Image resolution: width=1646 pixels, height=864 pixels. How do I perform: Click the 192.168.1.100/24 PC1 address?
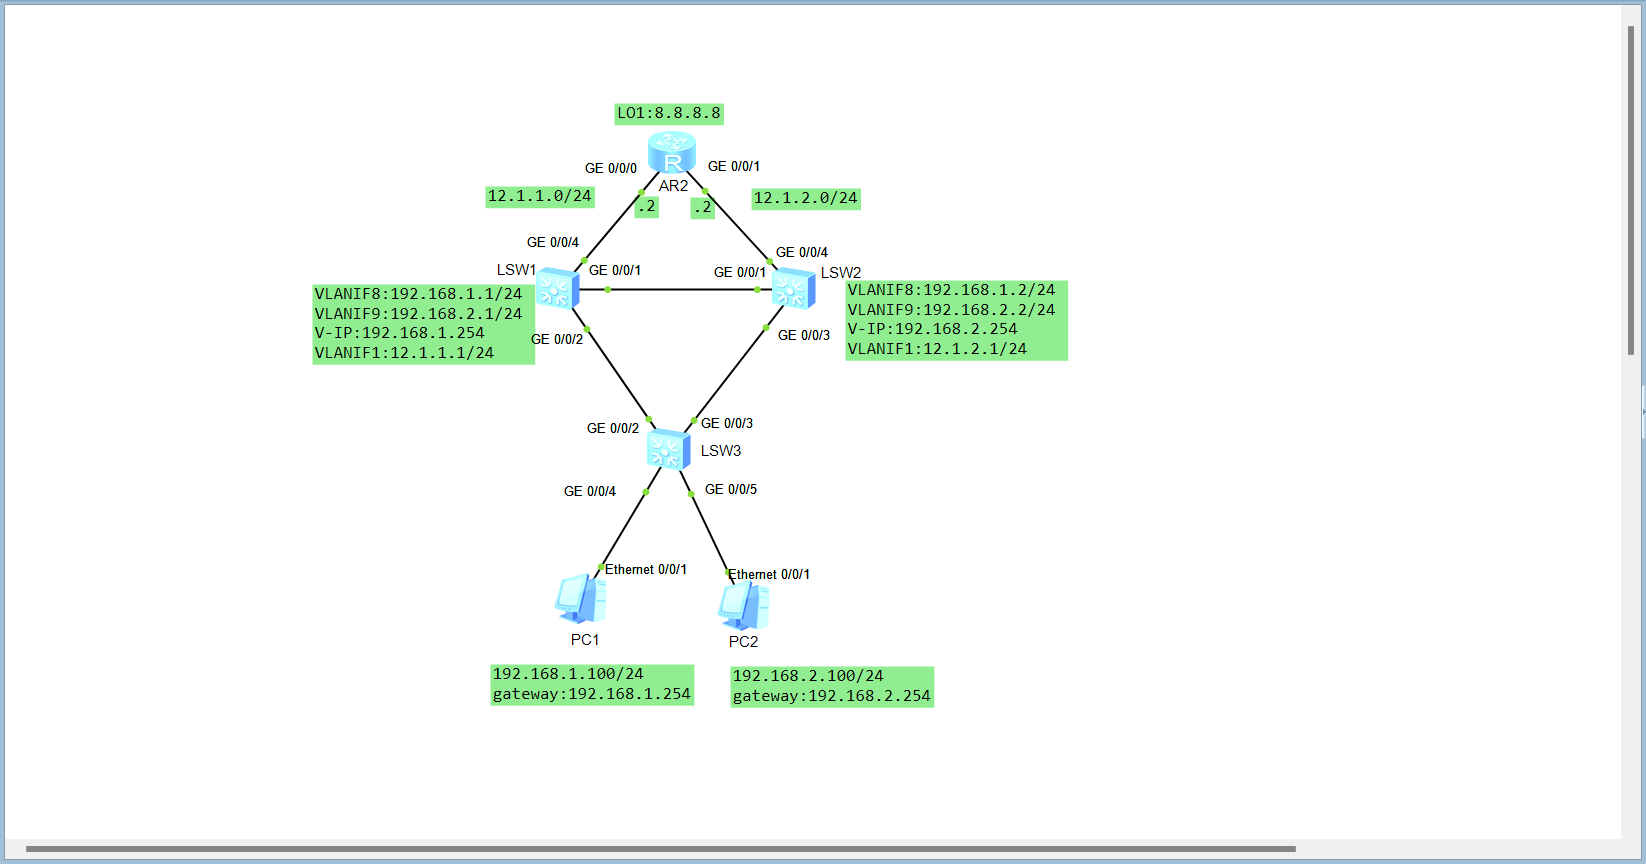tap(568, 674)
